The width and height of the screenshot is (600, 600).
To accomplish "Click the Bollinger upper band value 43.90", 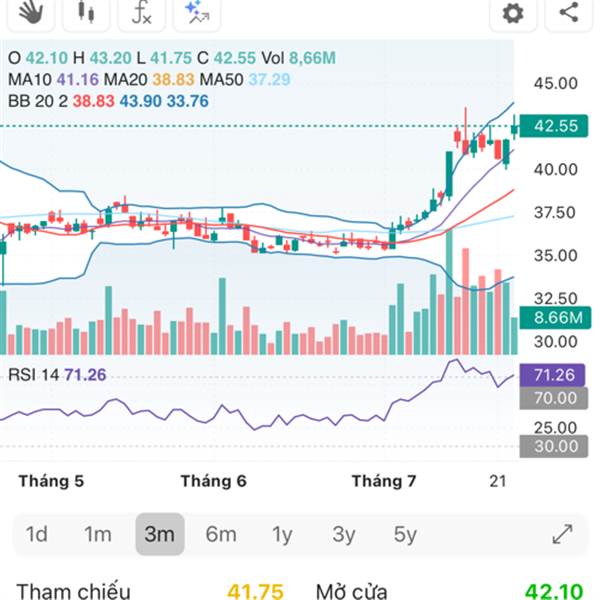I will (140, 101).
